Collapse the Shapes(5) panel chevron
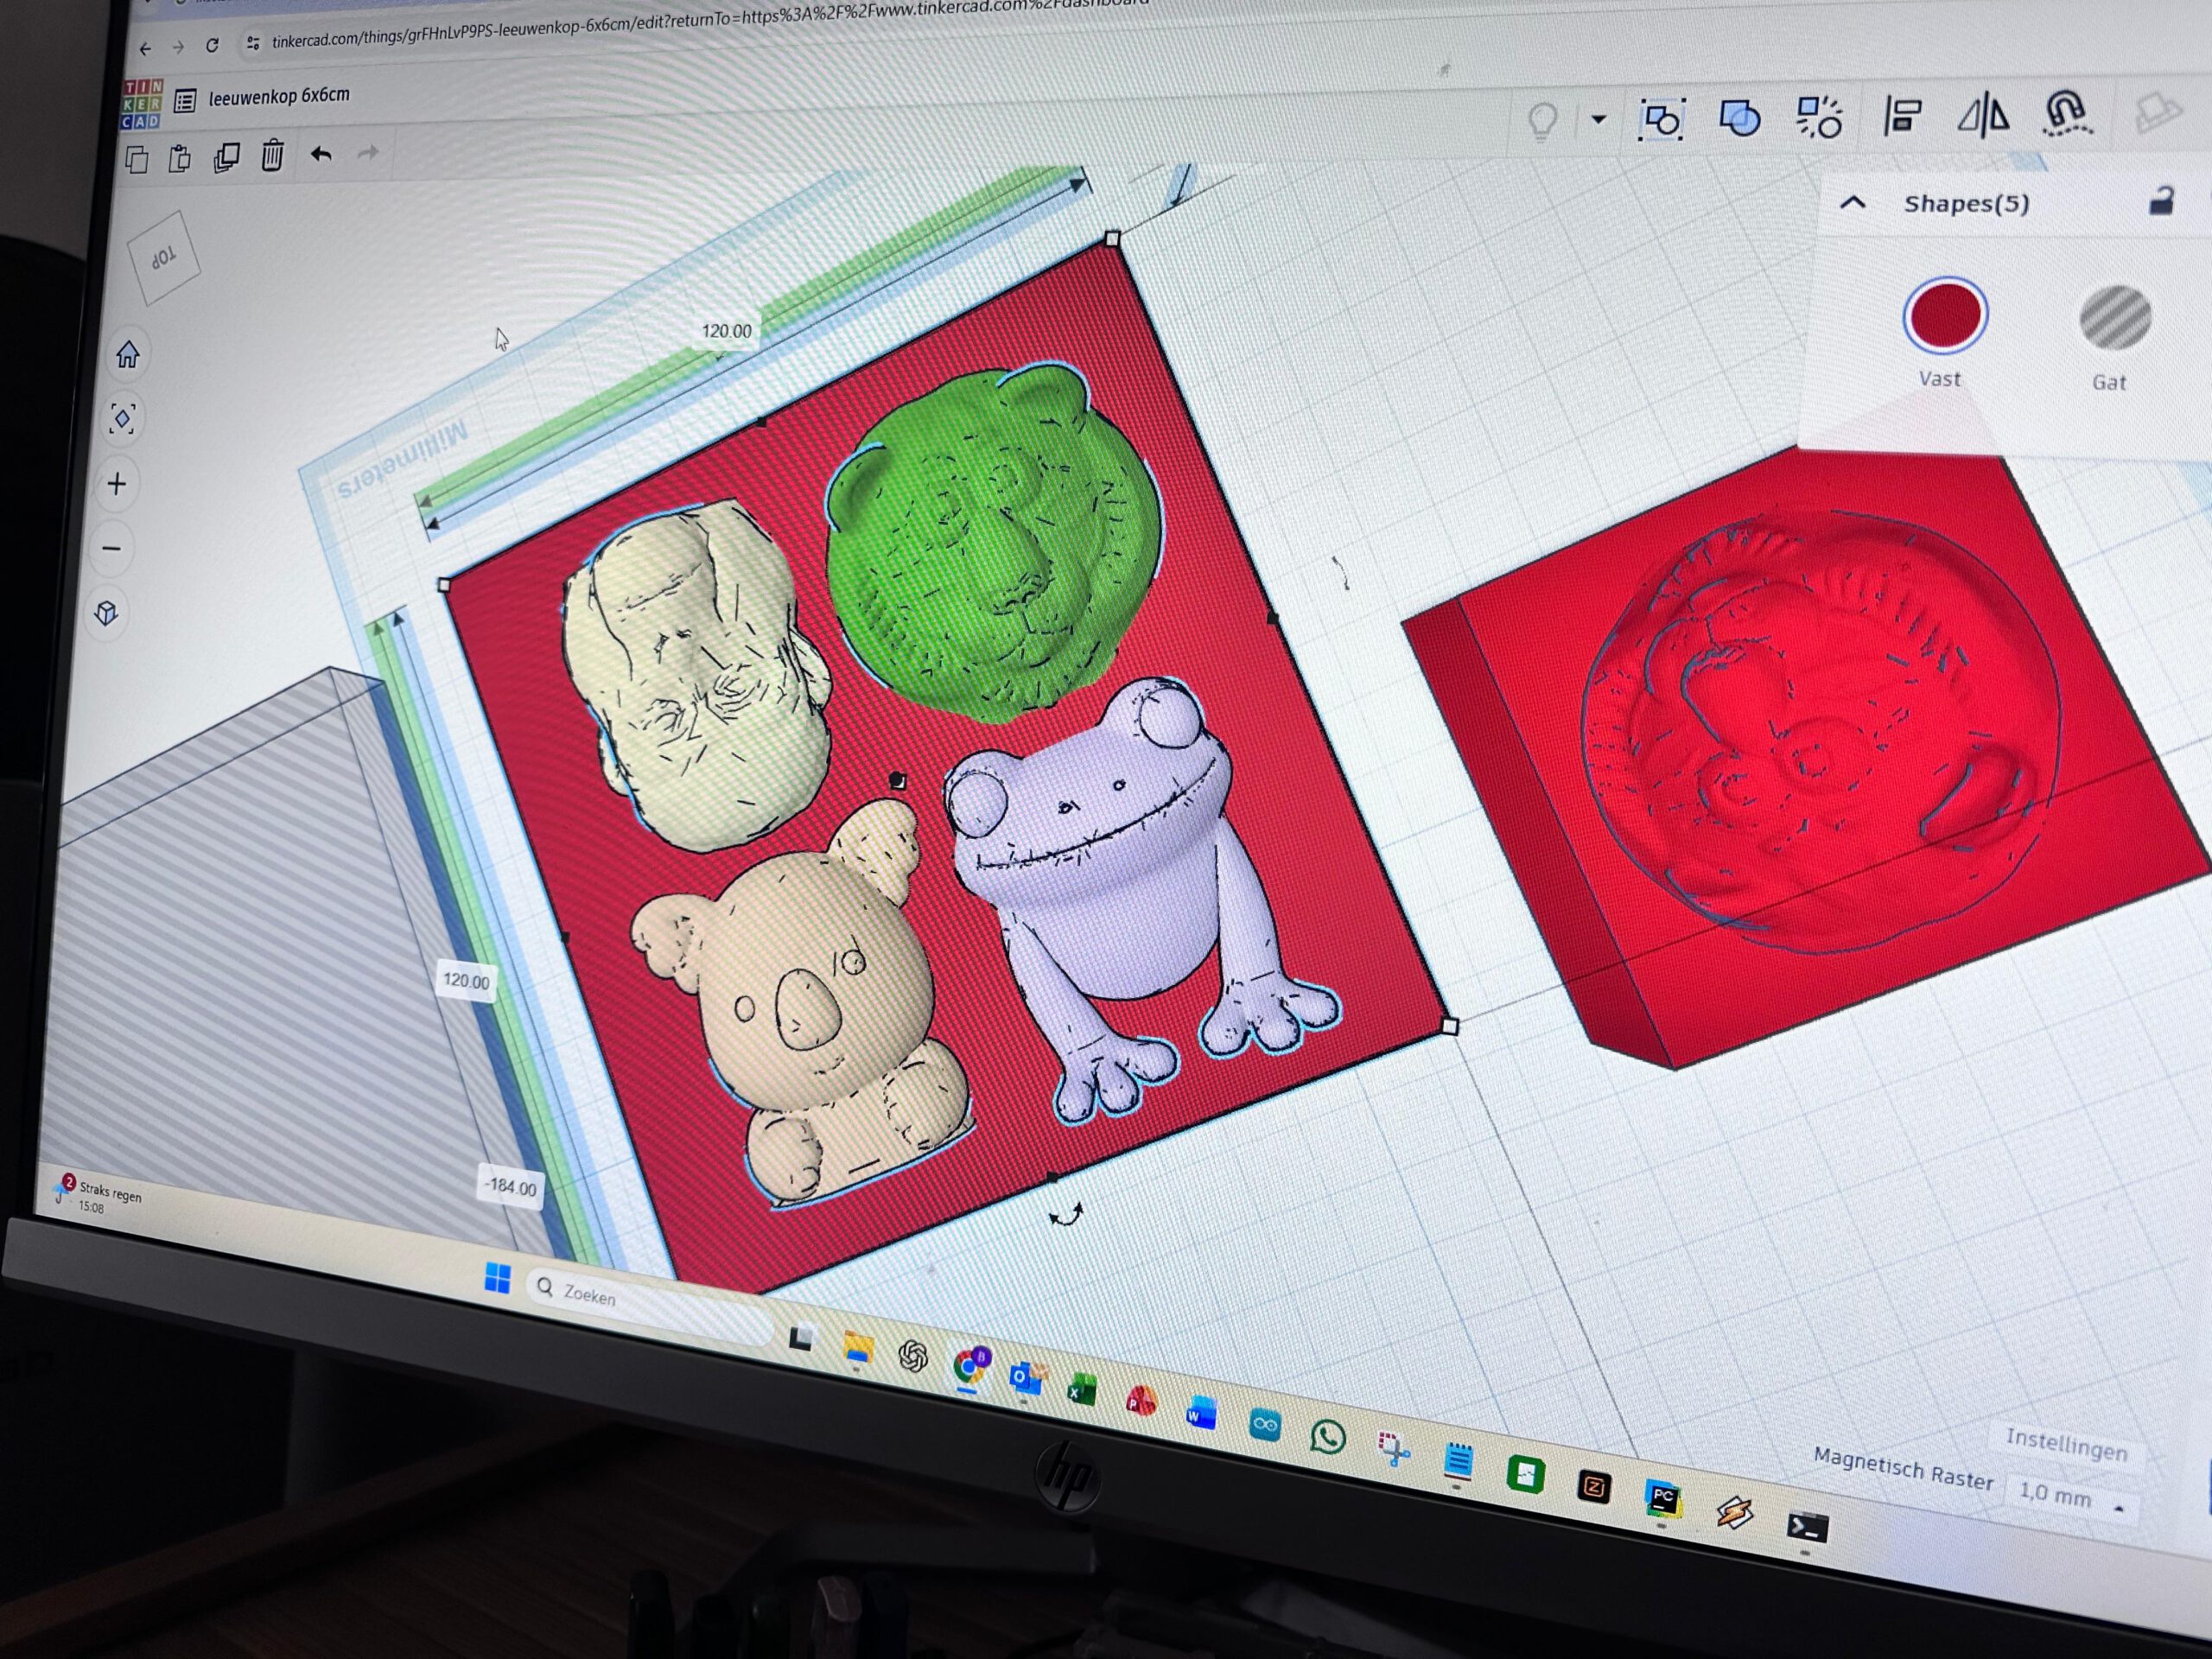2212x1659 pixels. (x=1852, y=203)
